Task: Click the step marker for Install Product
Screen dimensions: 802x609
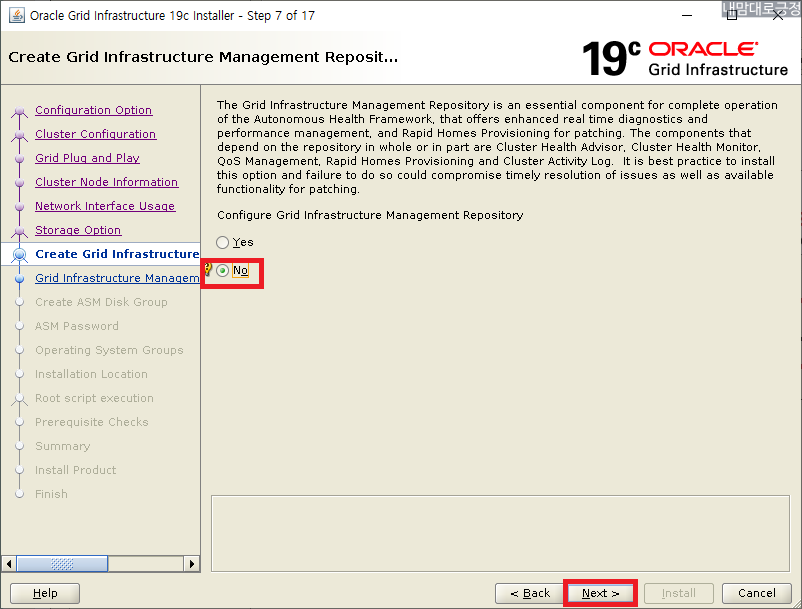Action: [x=19, y=470]
